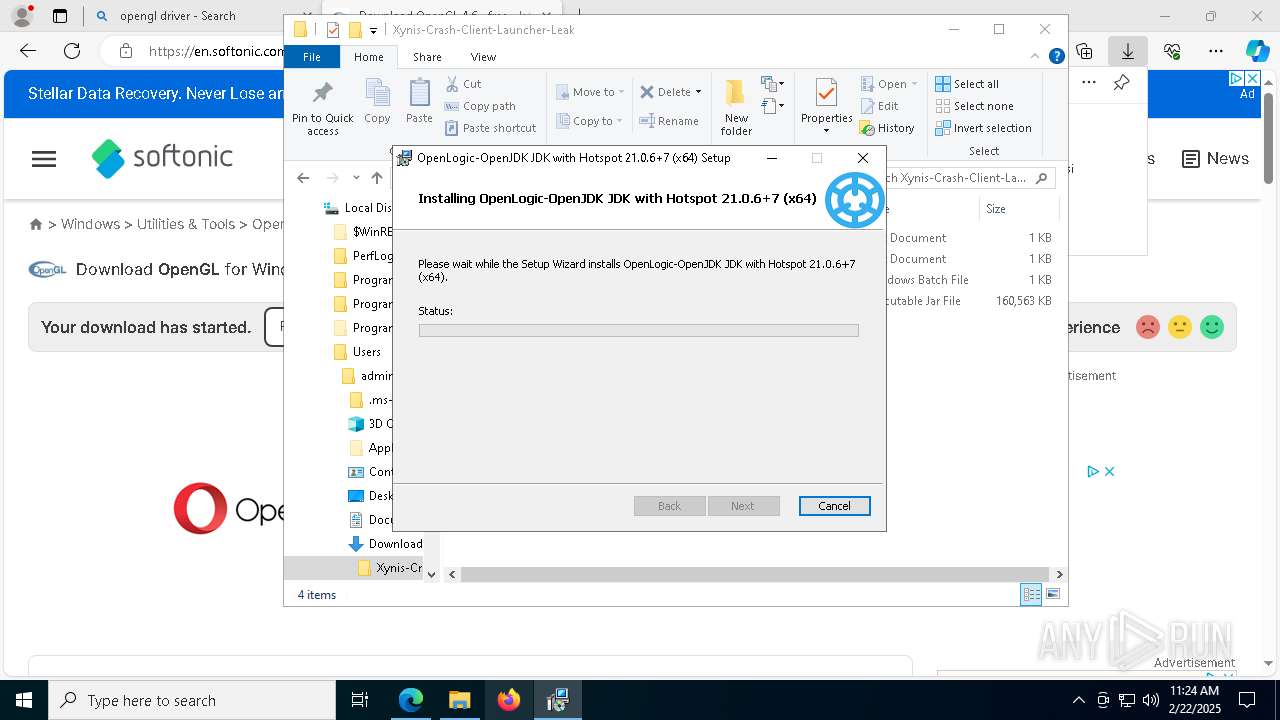Open the Open dropdown in ribbon
Screen dimensions: 1280x720
888,84
